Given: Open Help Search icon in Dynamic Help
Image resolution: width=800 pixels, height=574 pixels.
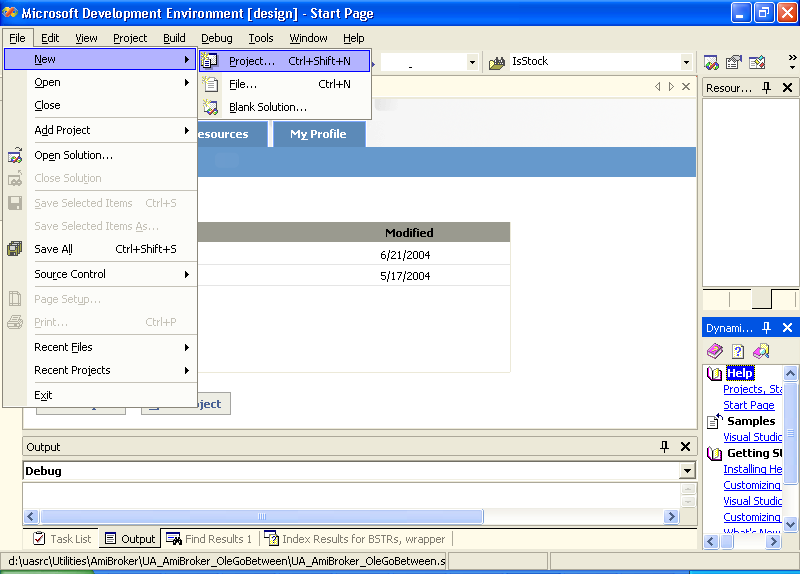Looking at the screenshot, I should click(761, 351).
